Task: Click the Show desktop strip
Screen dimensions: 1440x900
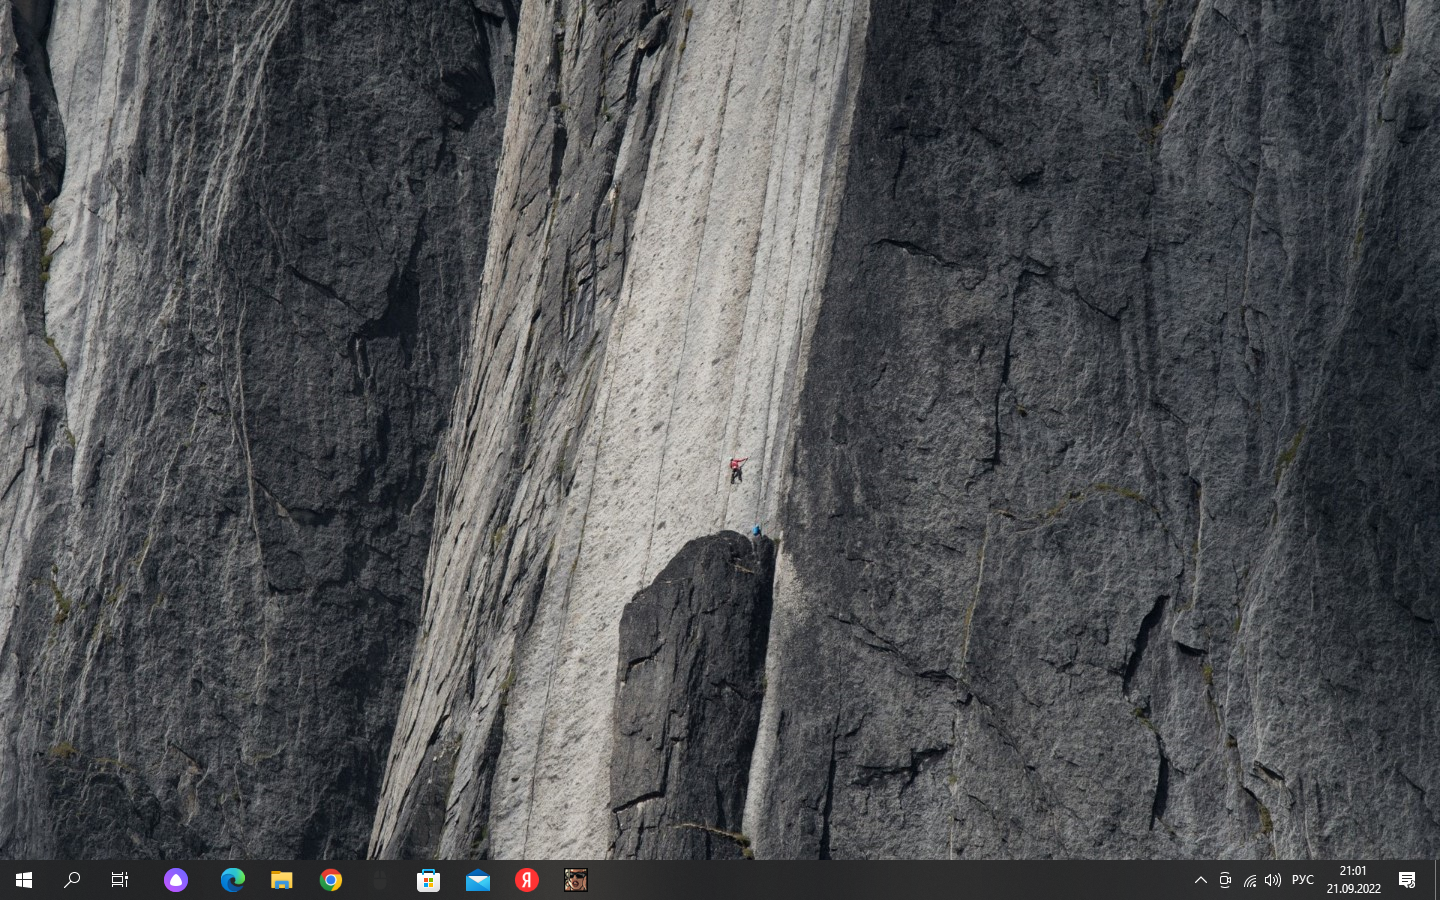Action: (1436, 880)
